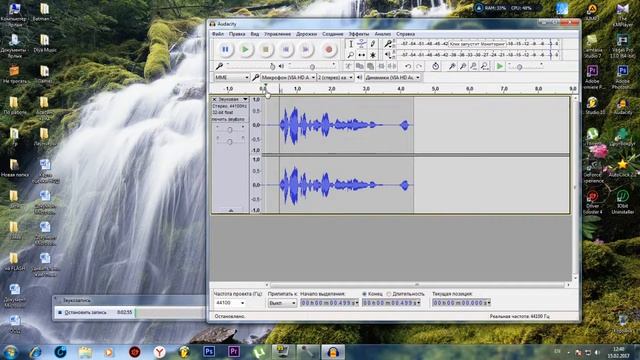Click the Play-at-speed green icon
Viewport: 640px width, 360px height.
[500, 66]
